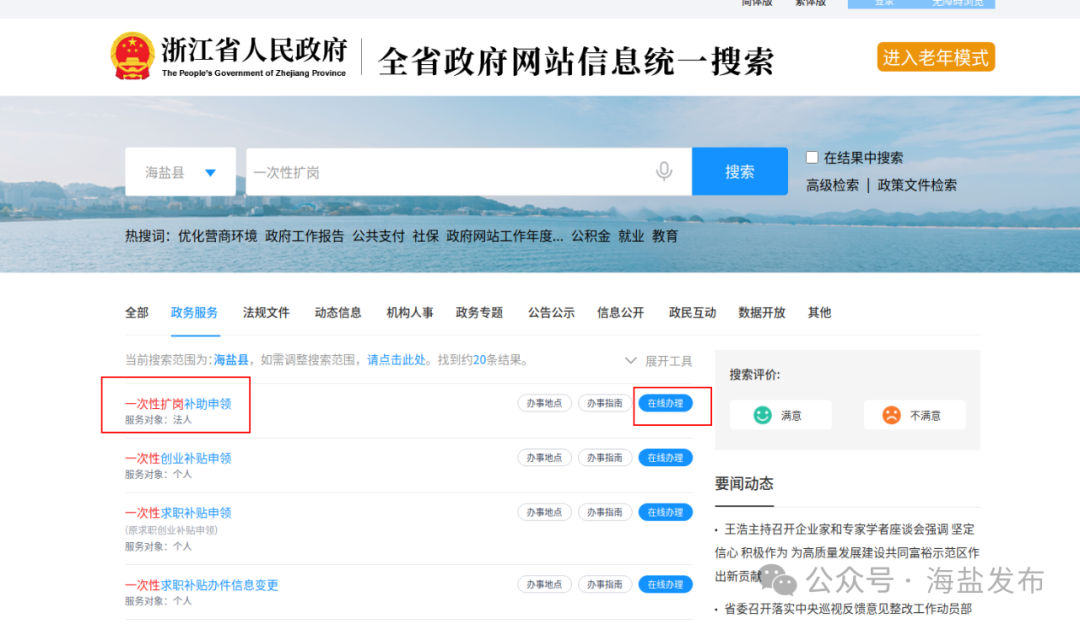Click the 政策文件检索 link
The image size is (1080, 624).
point(917,185)
